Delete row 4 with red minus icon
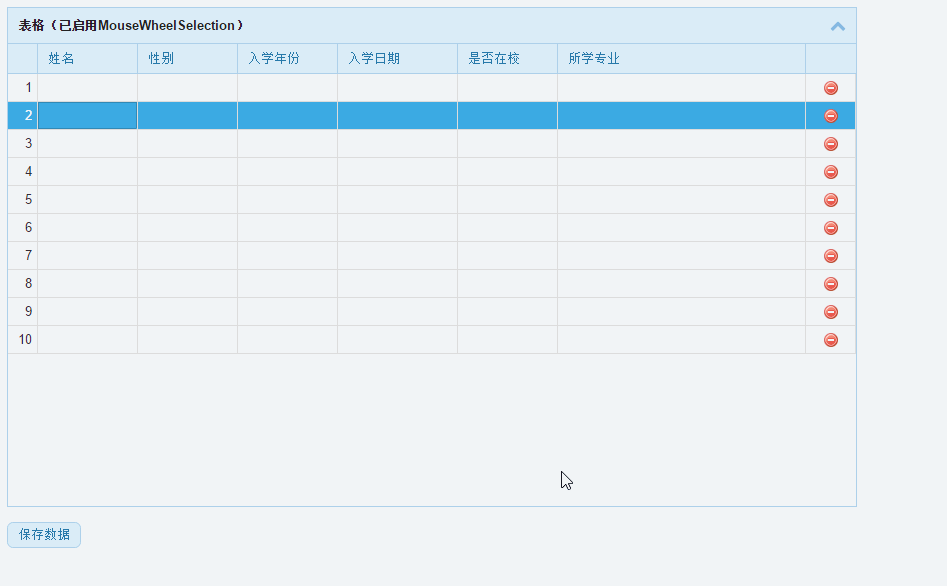This screenshot has width=947, height=586. click(x=830, y=172)
